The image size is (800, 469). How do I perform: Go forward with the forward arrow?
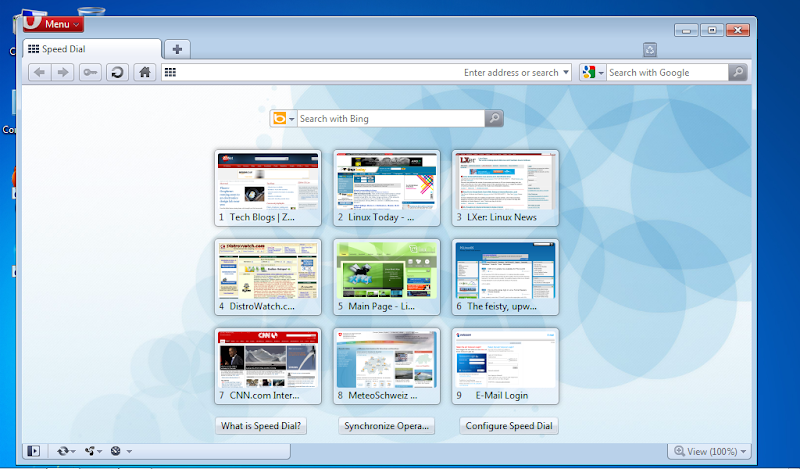(63, 72)
